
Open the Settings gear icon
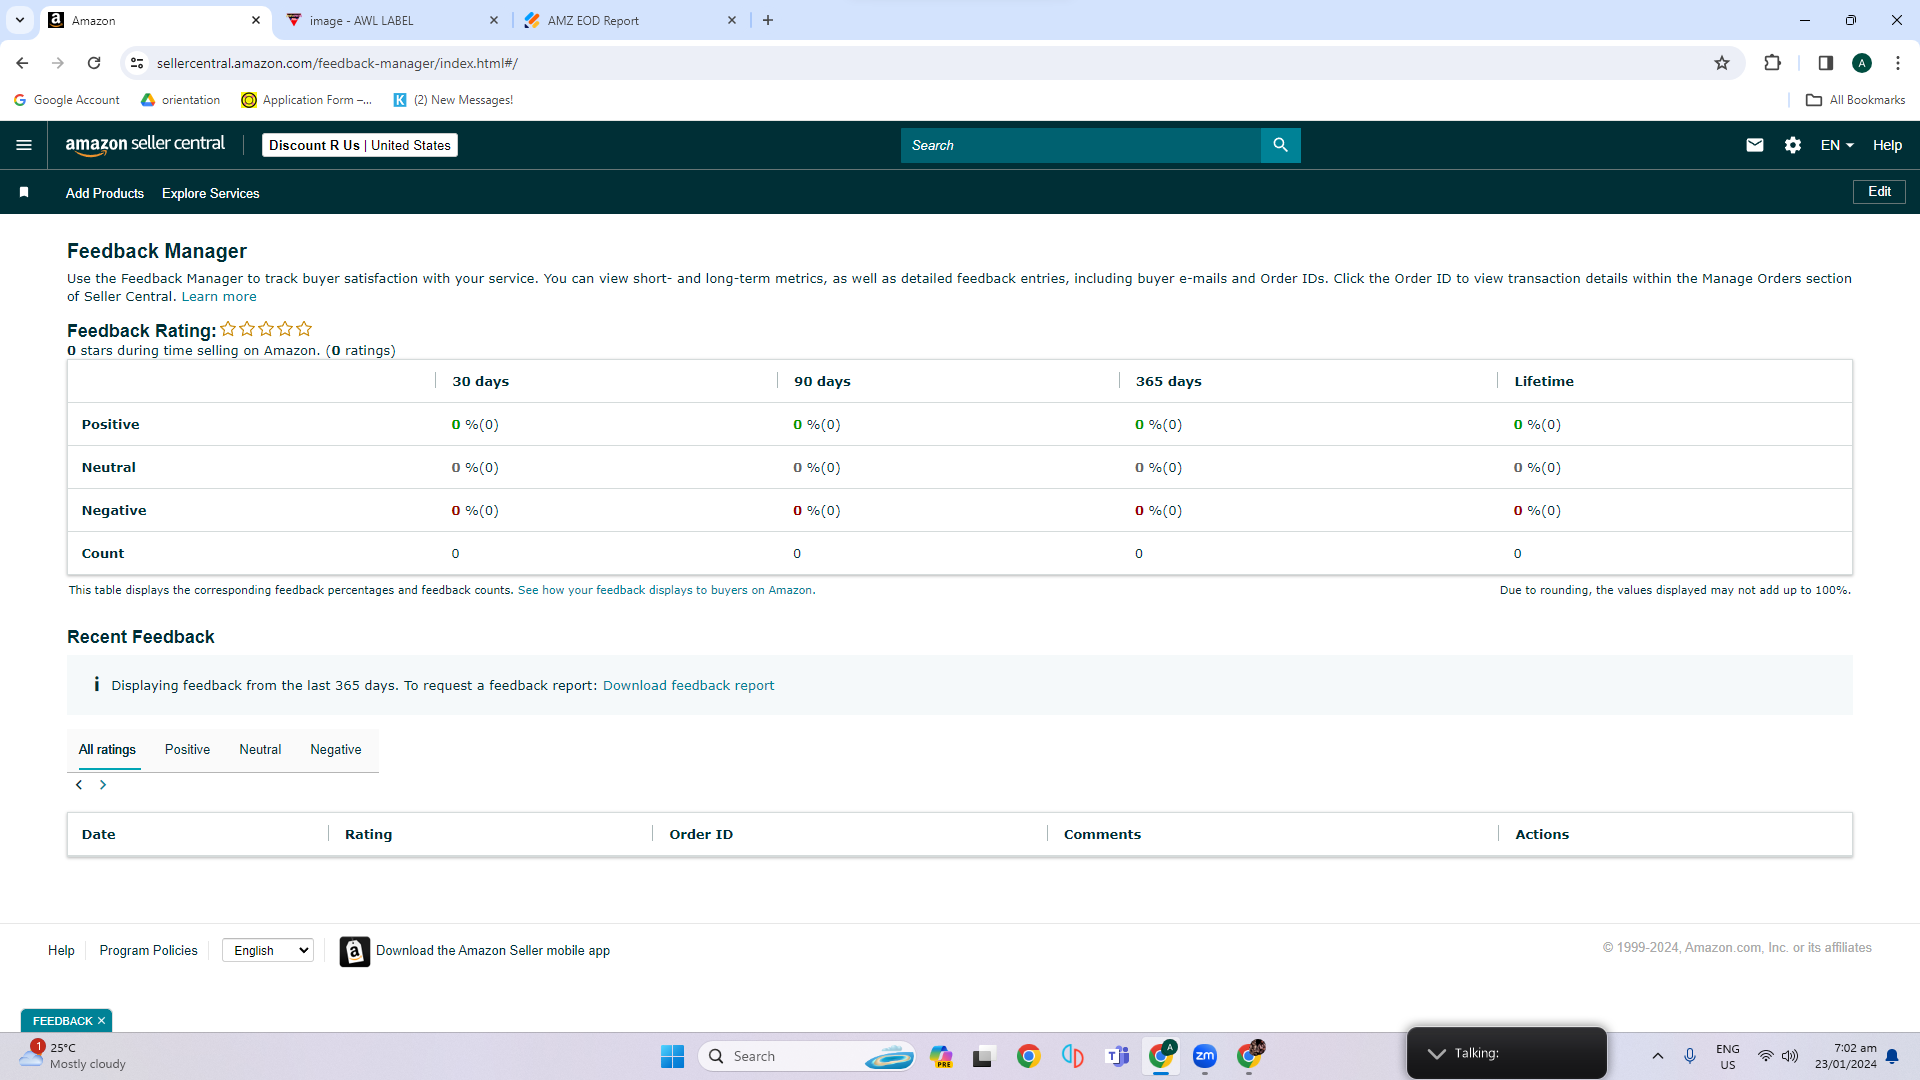pos(1793,145)
